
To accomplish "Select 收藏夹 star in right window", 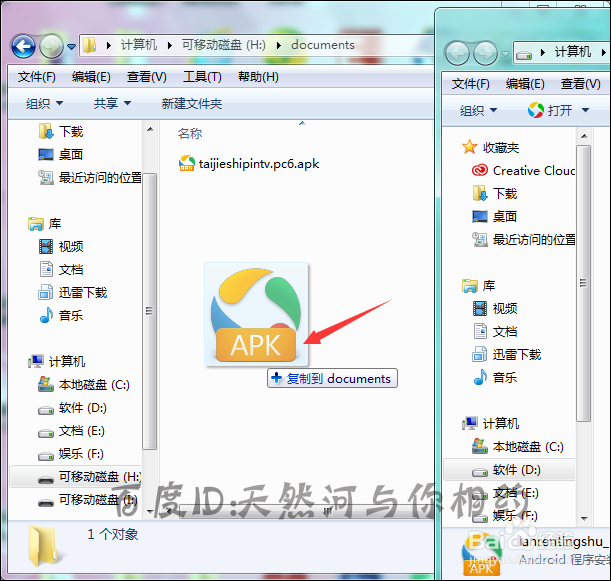I will pos(470,147).
